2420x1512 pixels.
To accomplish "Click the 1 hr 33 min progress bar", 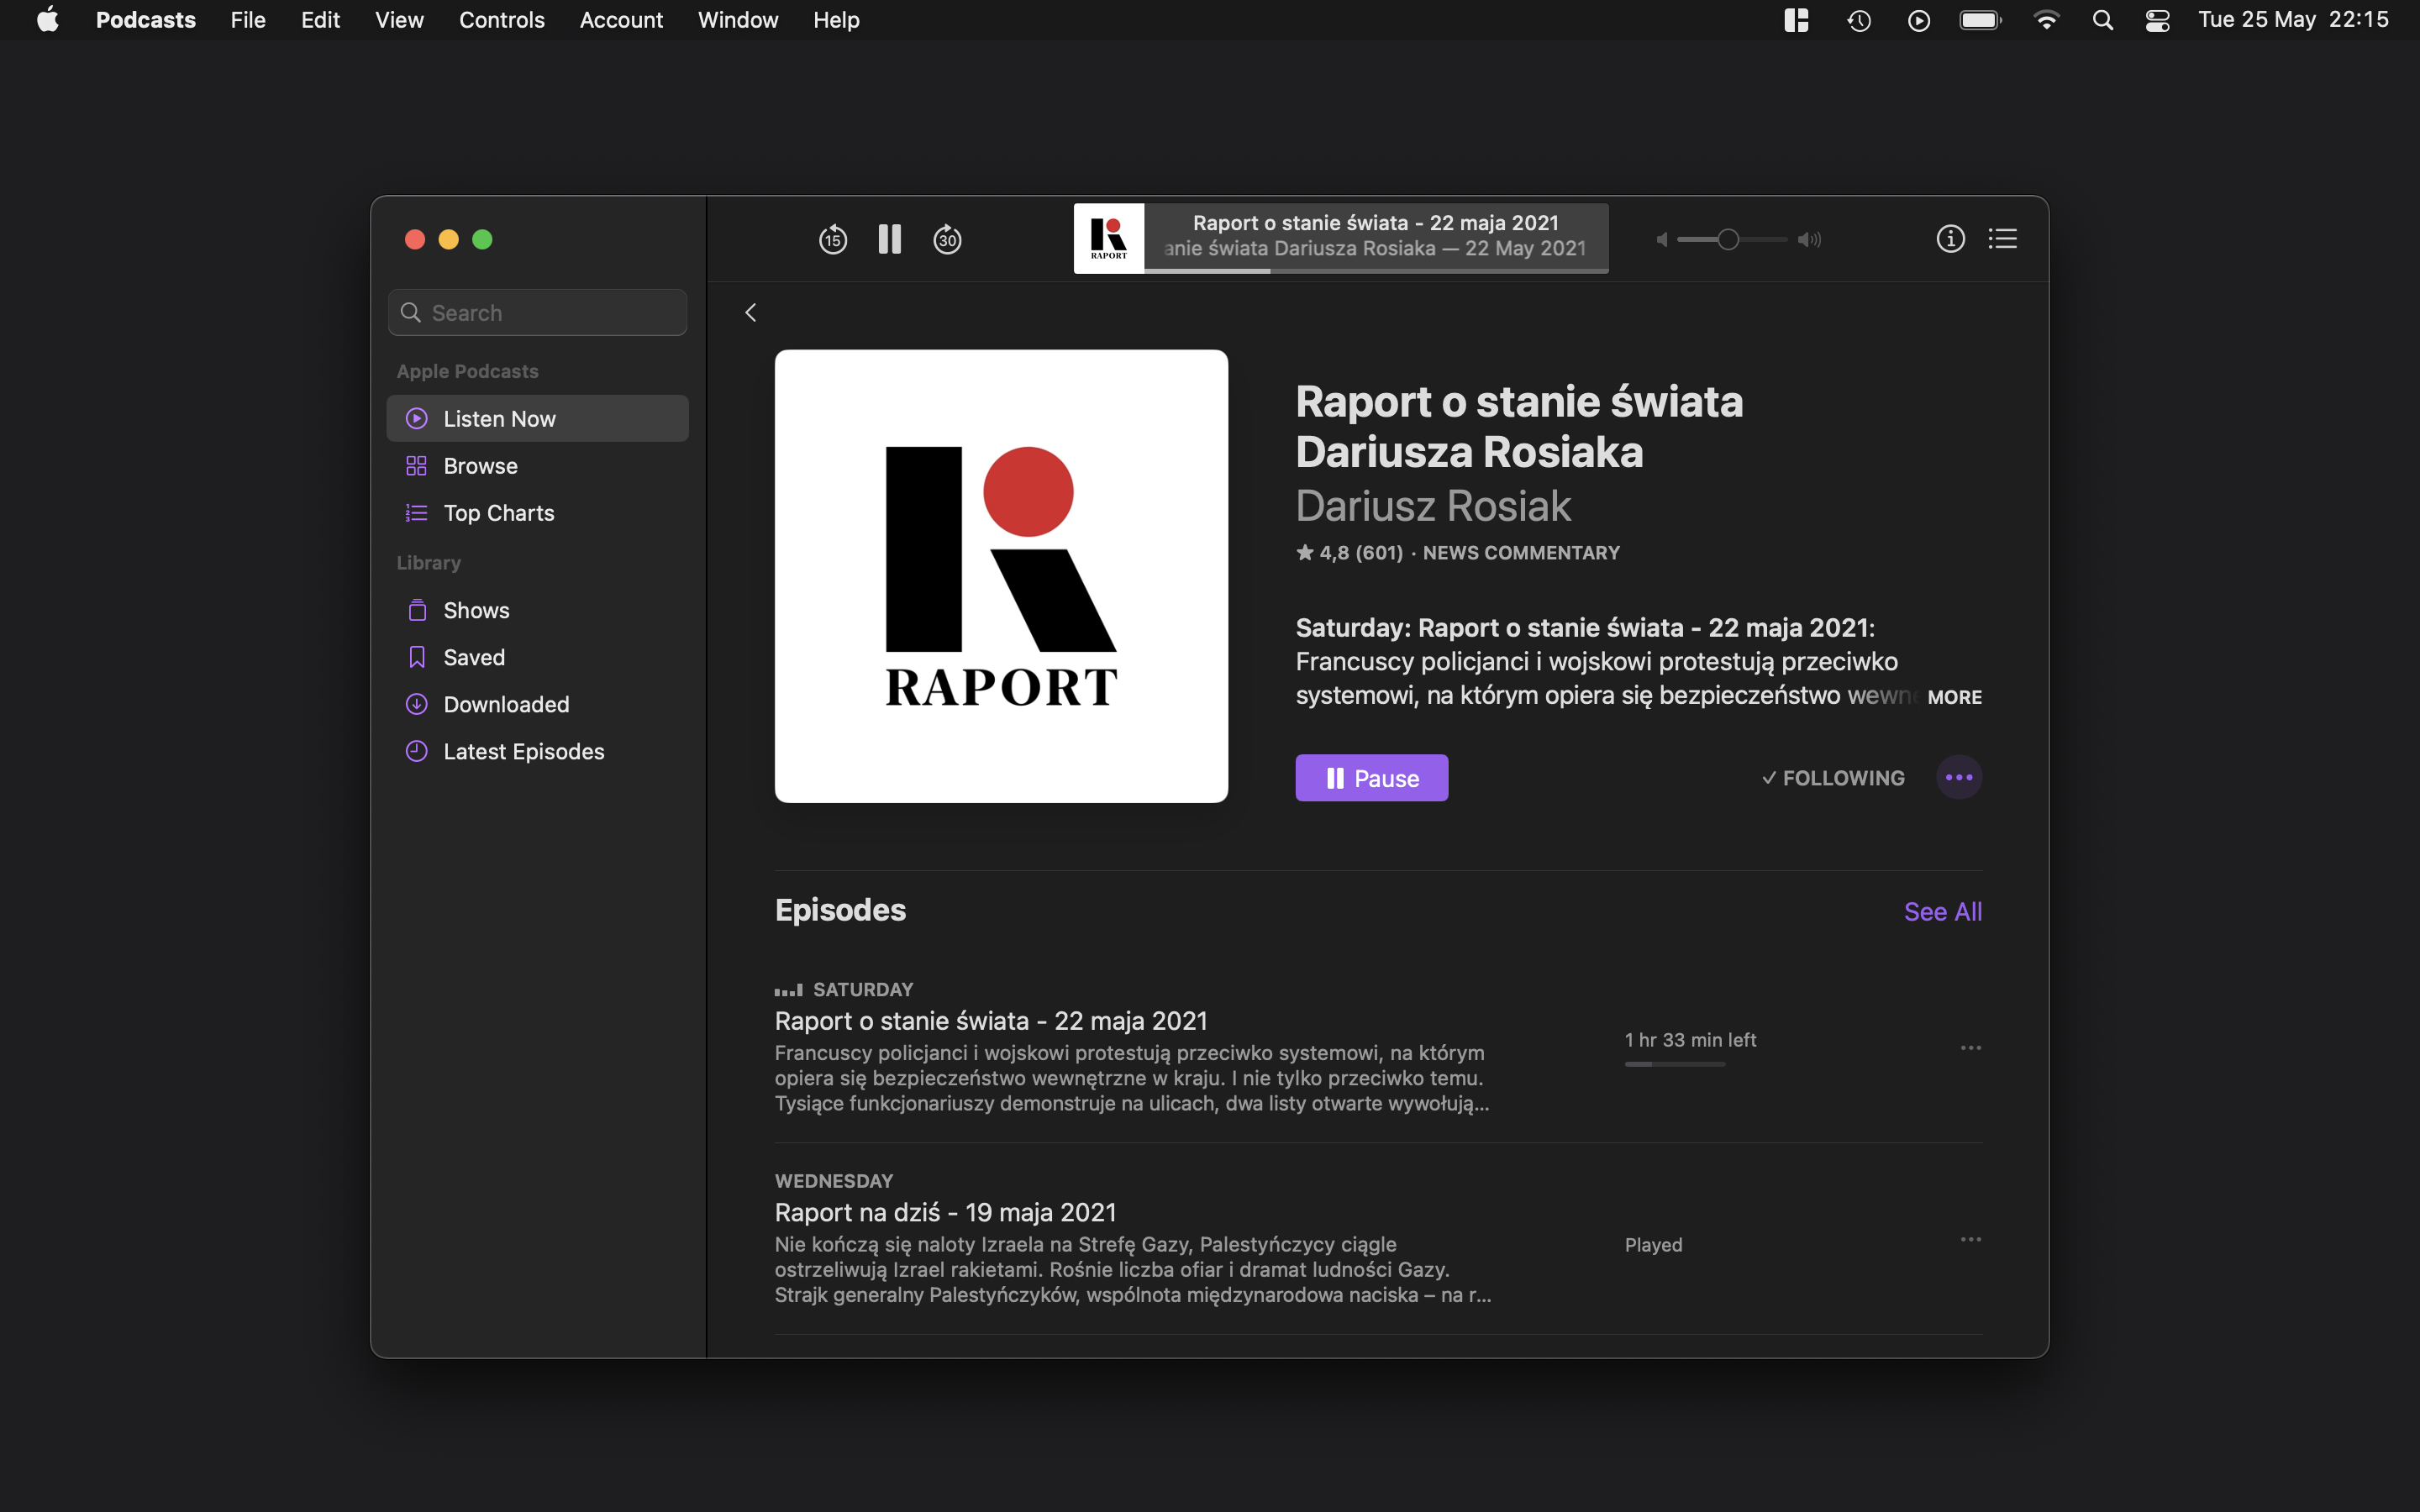I will tap(1675, 1064).
